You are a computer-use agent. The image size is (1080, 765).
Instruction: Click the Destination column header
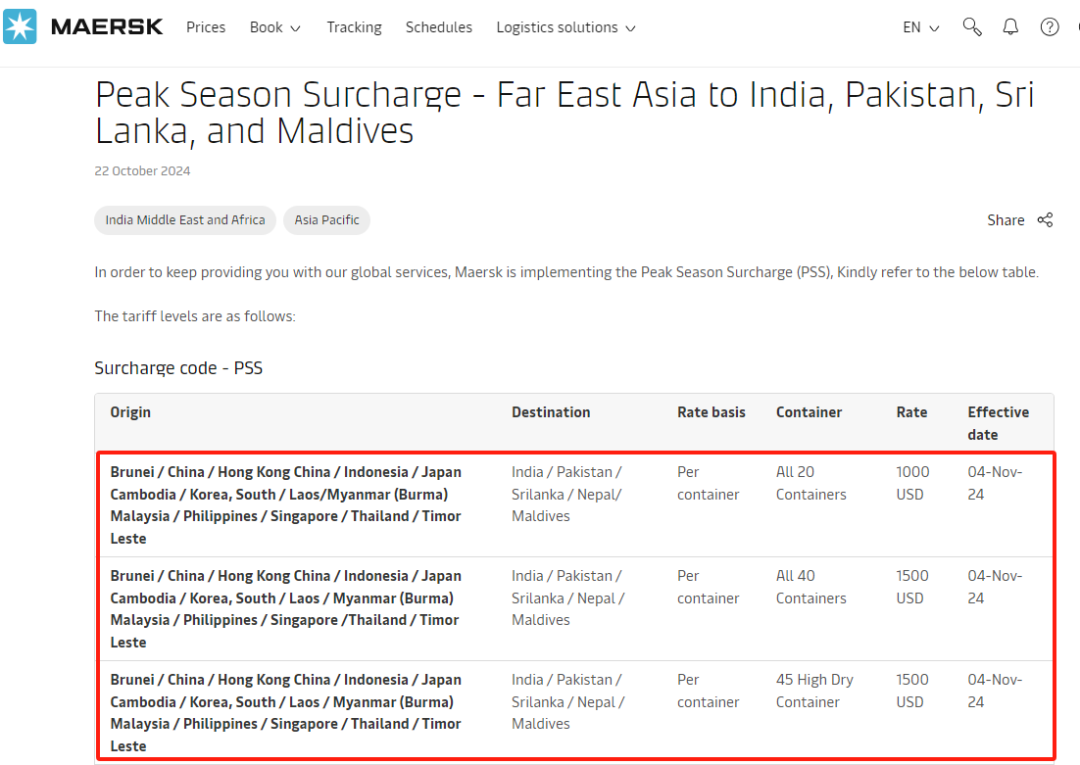550,412
